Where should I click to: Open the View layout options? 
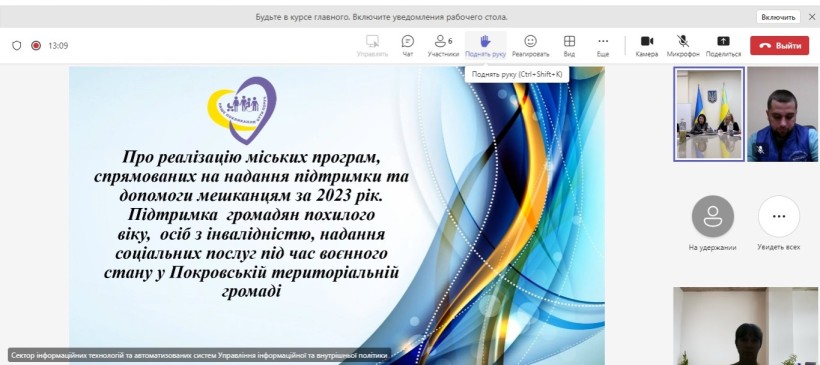569,41
